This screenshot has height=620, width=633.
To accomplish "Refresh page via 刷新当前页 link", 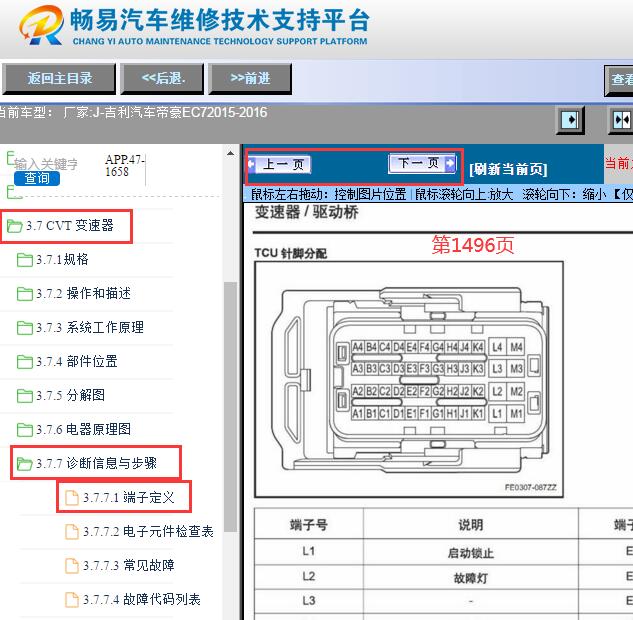I will coord(508,169).
